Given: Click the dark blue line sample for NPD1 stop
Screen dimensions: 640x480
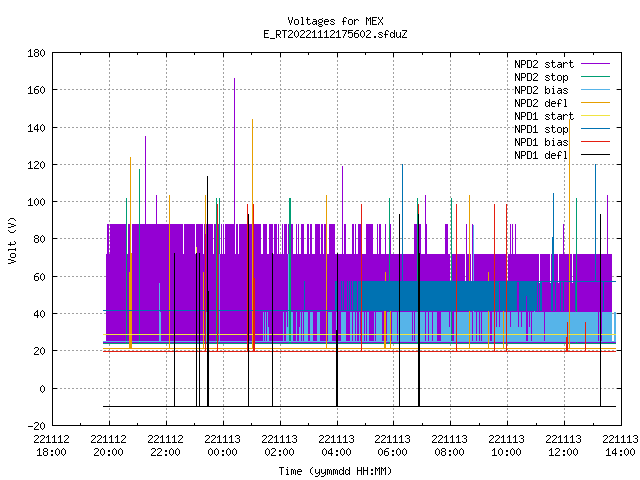Looking at the screenshot, I should click(596, 129).
